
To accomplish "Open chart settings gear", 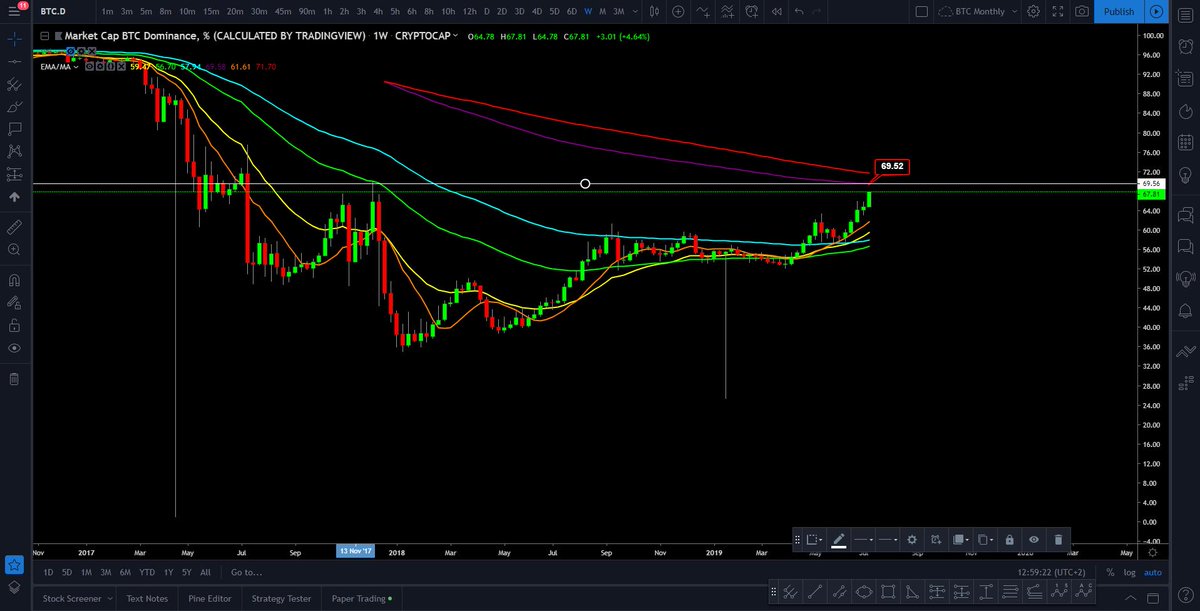I will [1033, 12].
